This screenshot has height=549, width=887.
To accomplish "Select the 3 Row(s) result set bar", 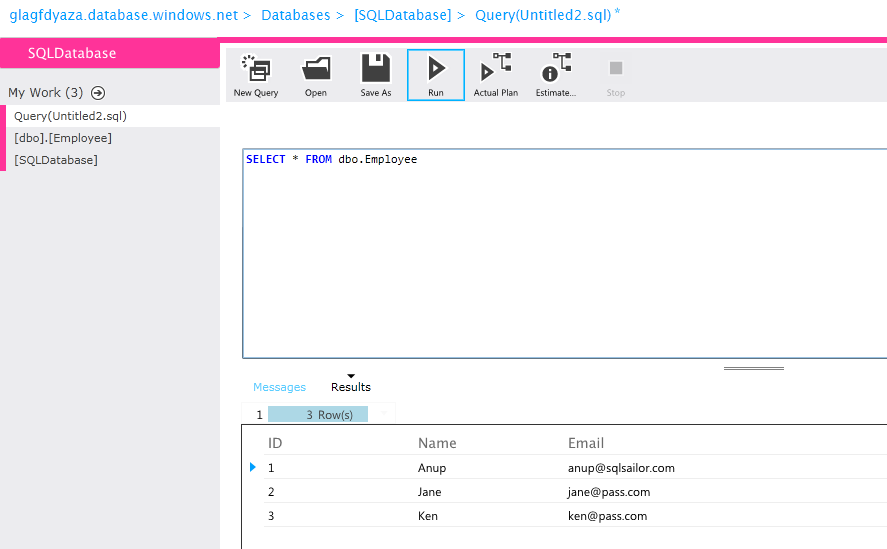I will (x=318, y=414).
